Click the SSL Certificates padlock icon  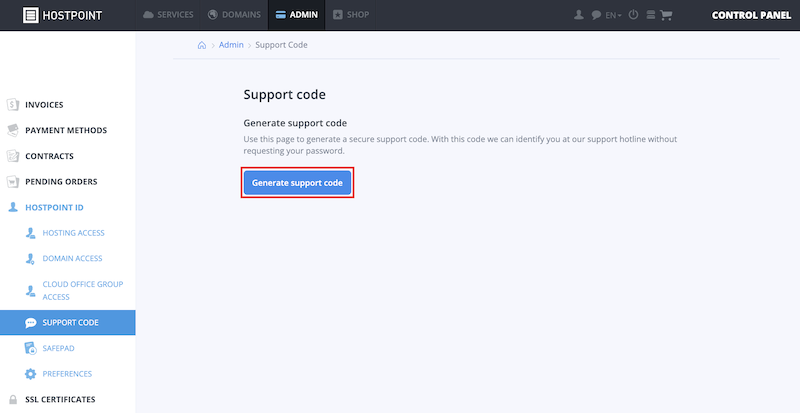(x=13, y=399)
